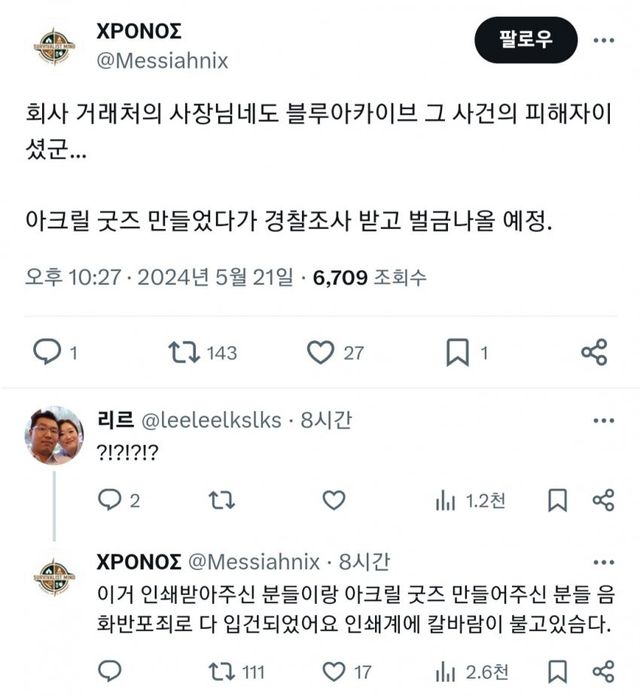Open more options menu next to 팔로우
Screen dimensions: 640x696
click(x=604, y=41)
